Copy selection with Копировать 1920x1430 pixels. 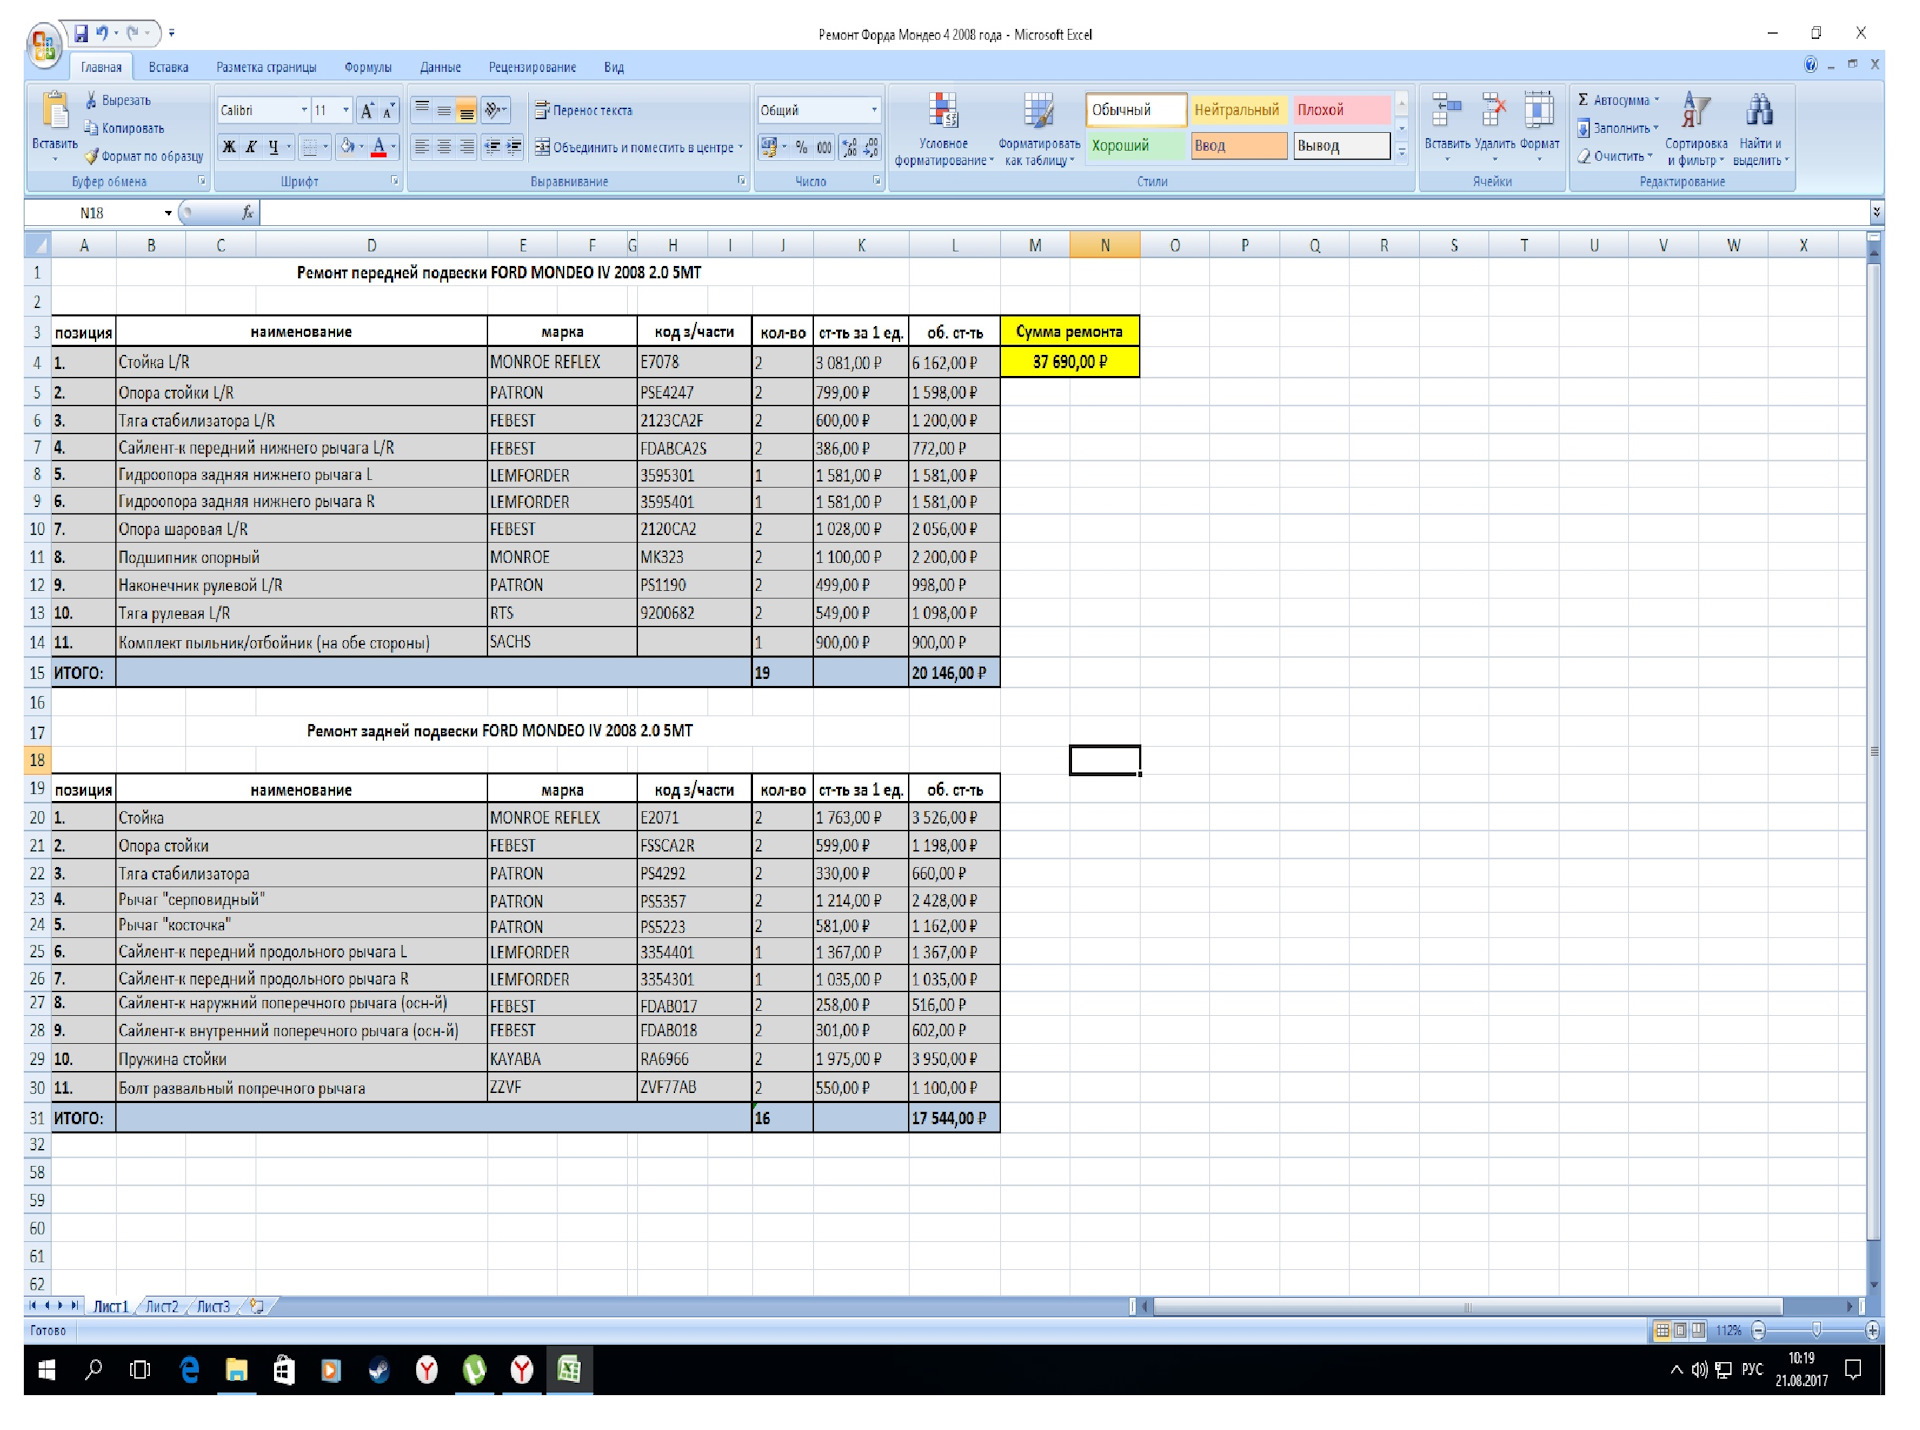pos(124,128)
